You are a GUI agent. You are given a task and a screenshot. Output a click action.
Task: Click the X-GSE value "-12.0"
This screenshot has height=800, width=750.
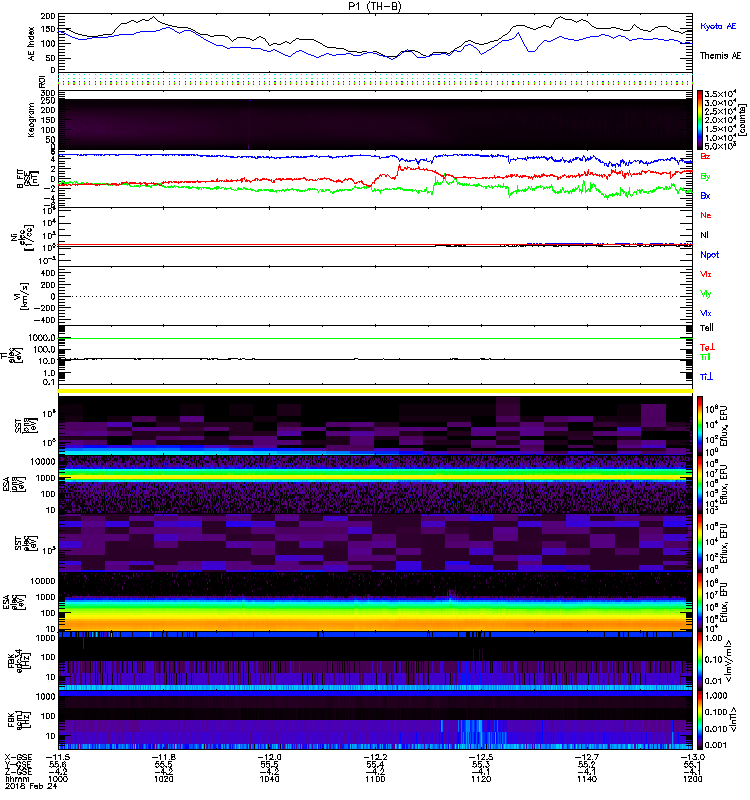tap(269, 757)
